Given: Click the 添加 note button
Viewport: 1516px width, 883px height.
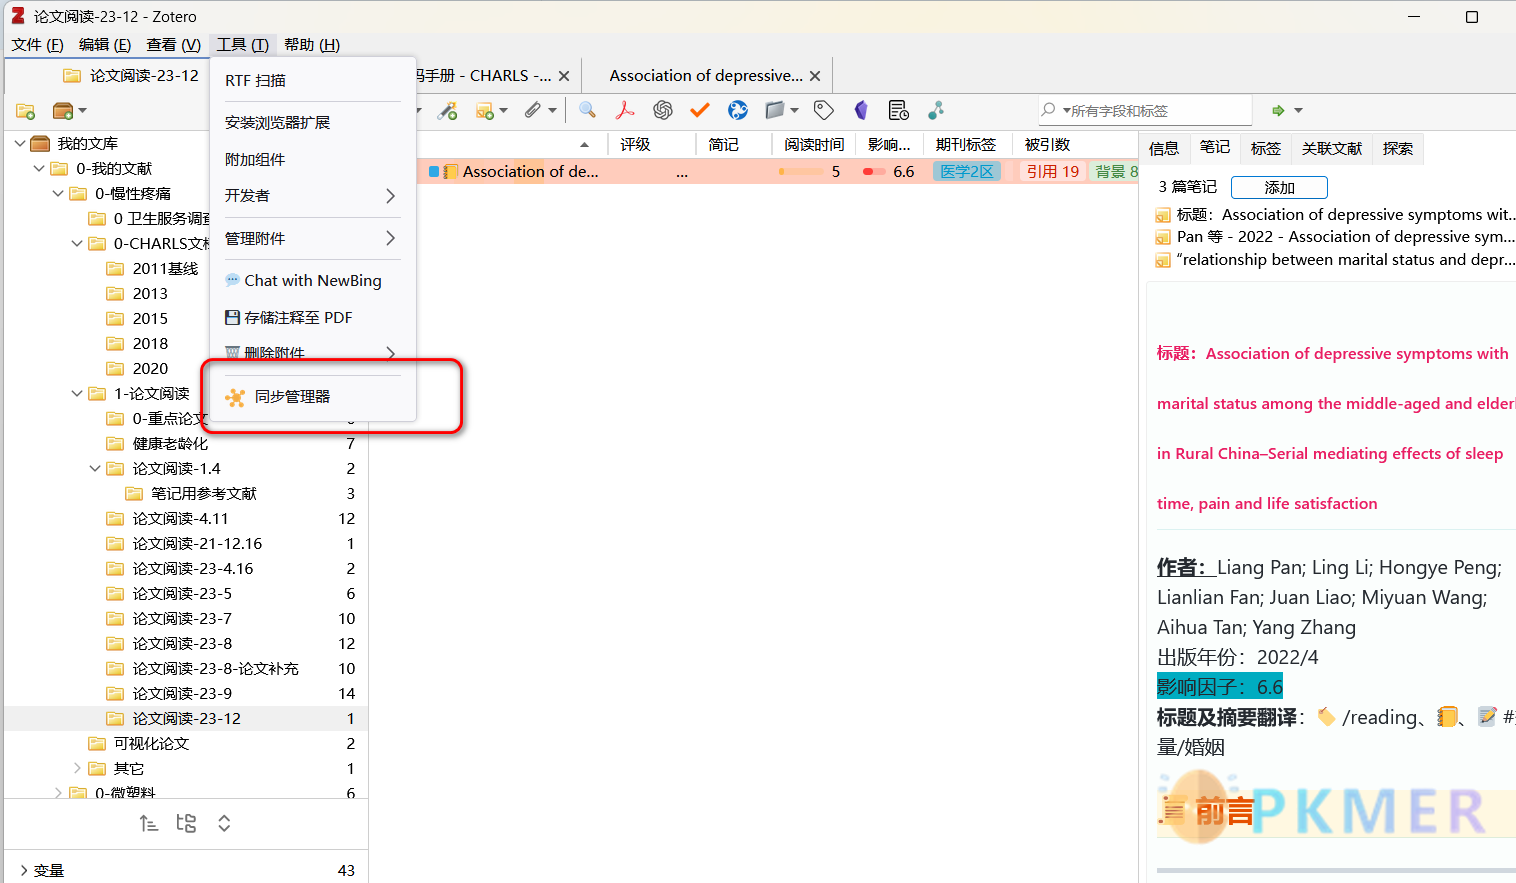Looking at the screenshot, I should (x=1279, y=187).
